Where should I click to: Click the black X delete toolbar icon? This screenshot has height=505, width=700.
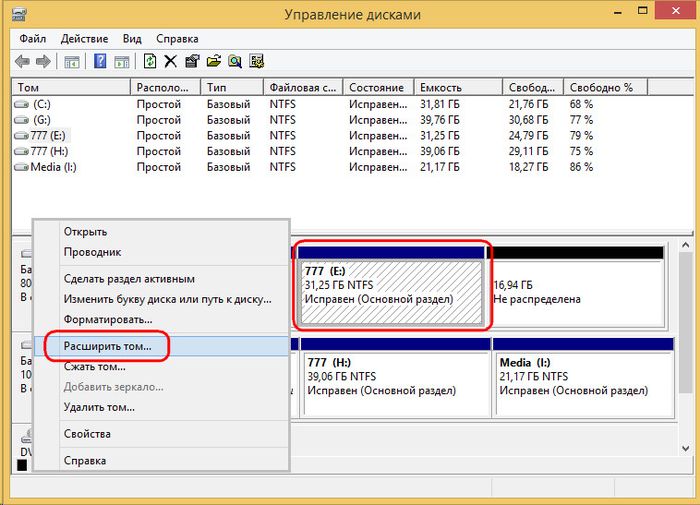[x=171, y=61]
